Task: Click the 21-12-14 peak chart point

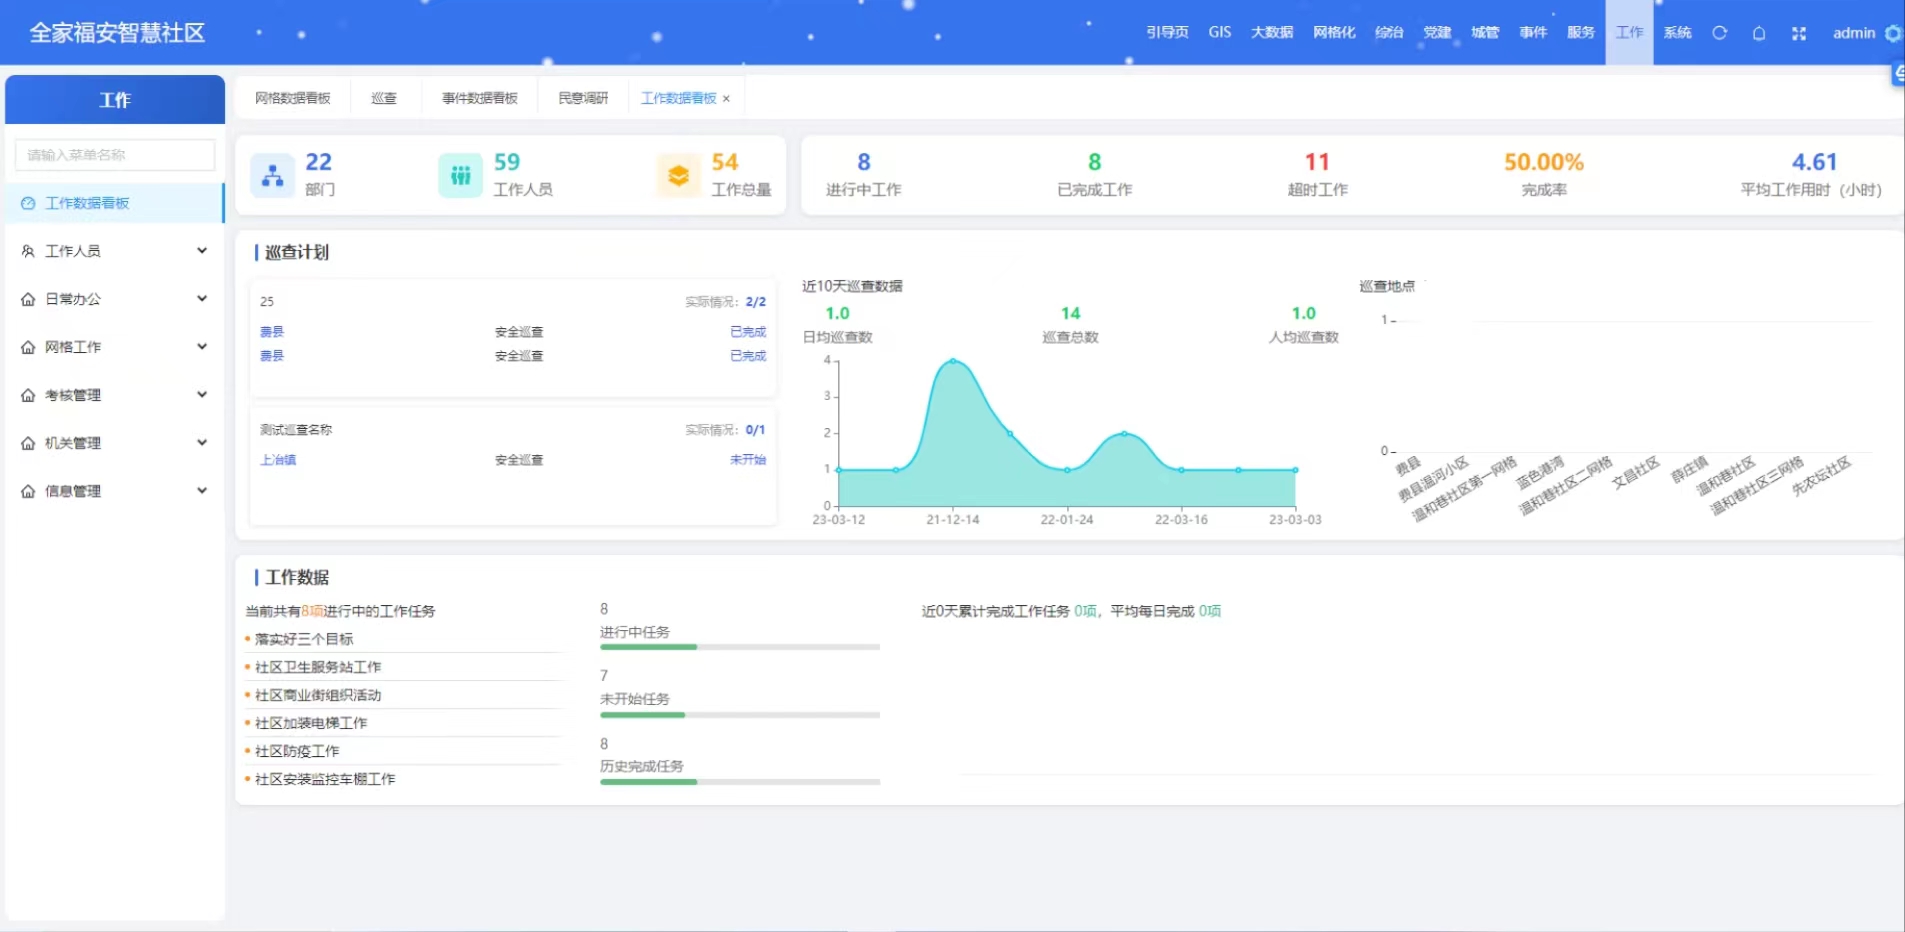Action: 953,361
